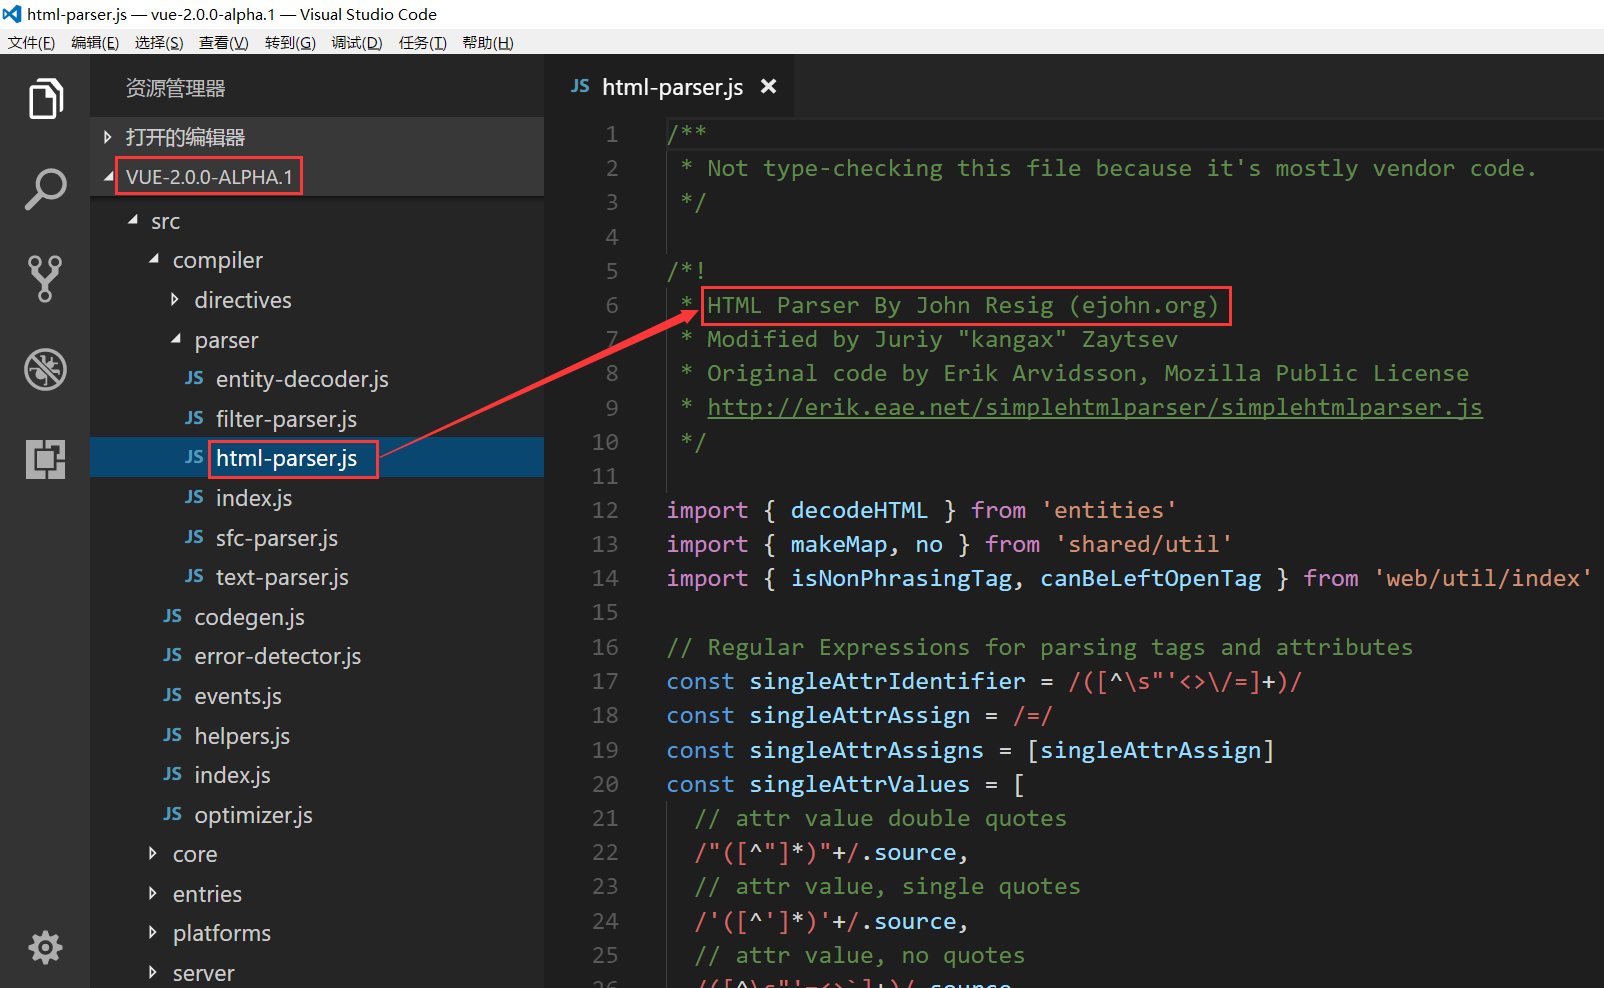Expand the server folder

pyautogui.click(x=152, y=972)
